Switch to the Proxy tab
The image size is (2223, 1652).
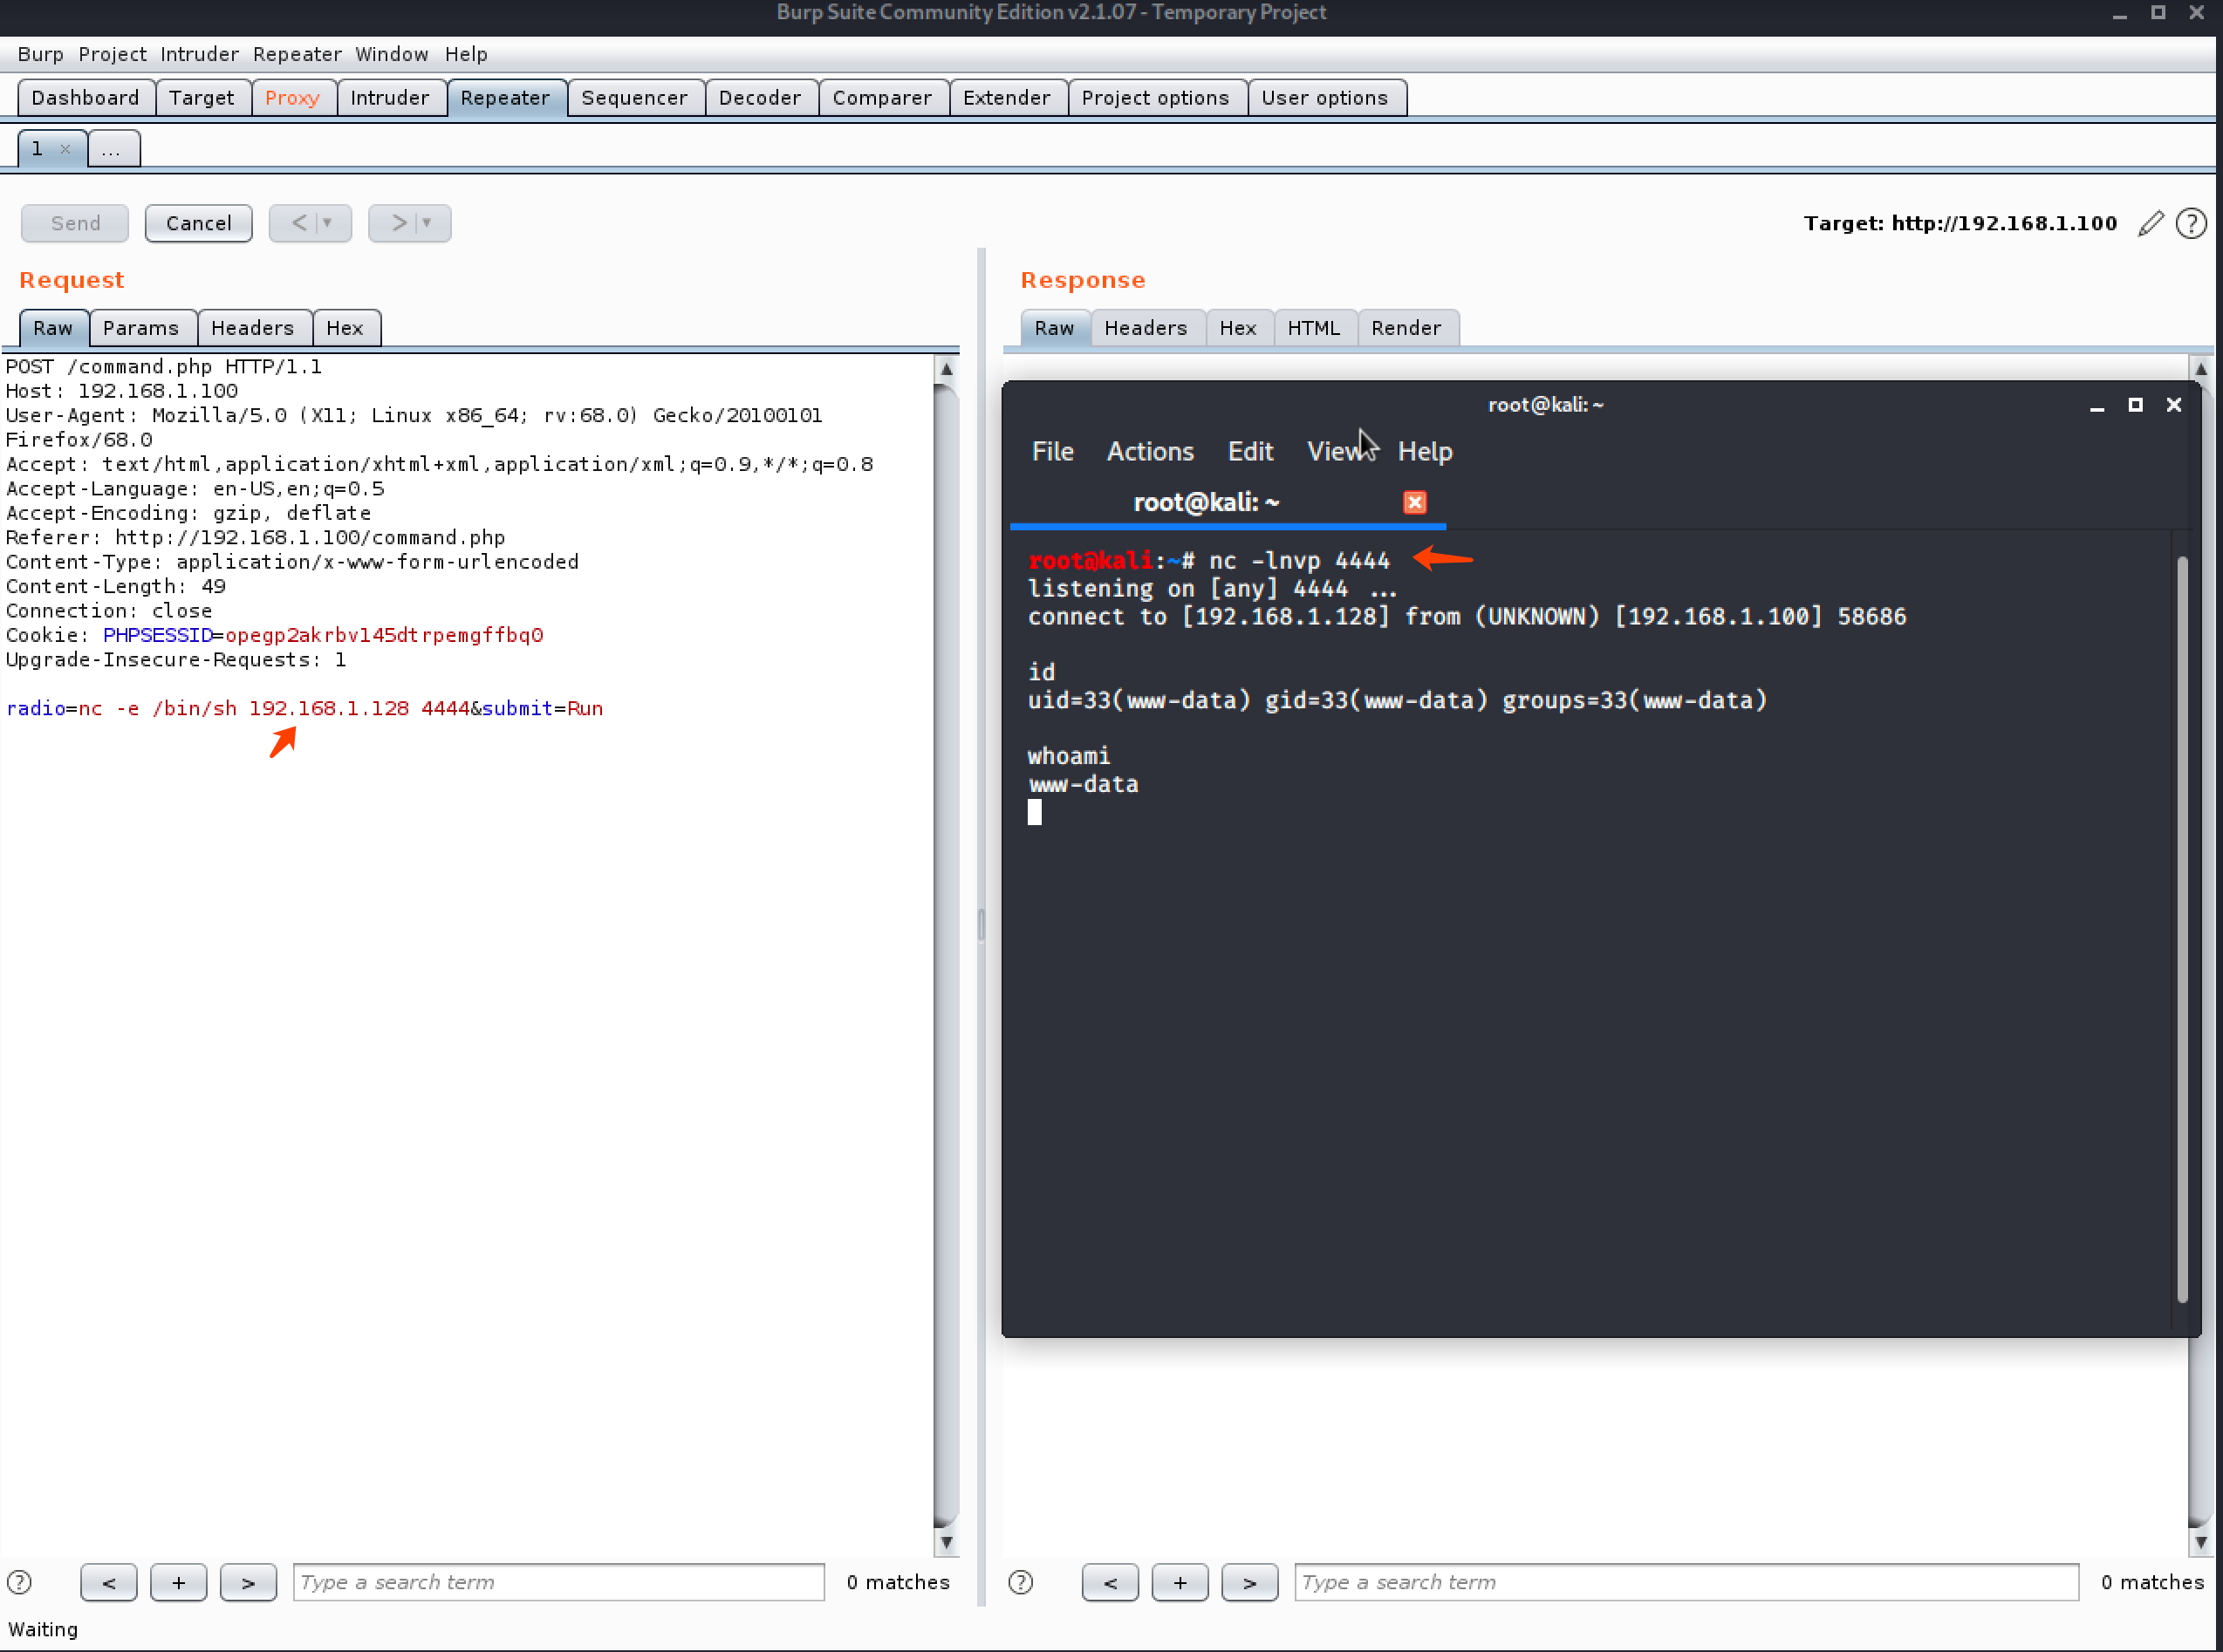point(292,98)
